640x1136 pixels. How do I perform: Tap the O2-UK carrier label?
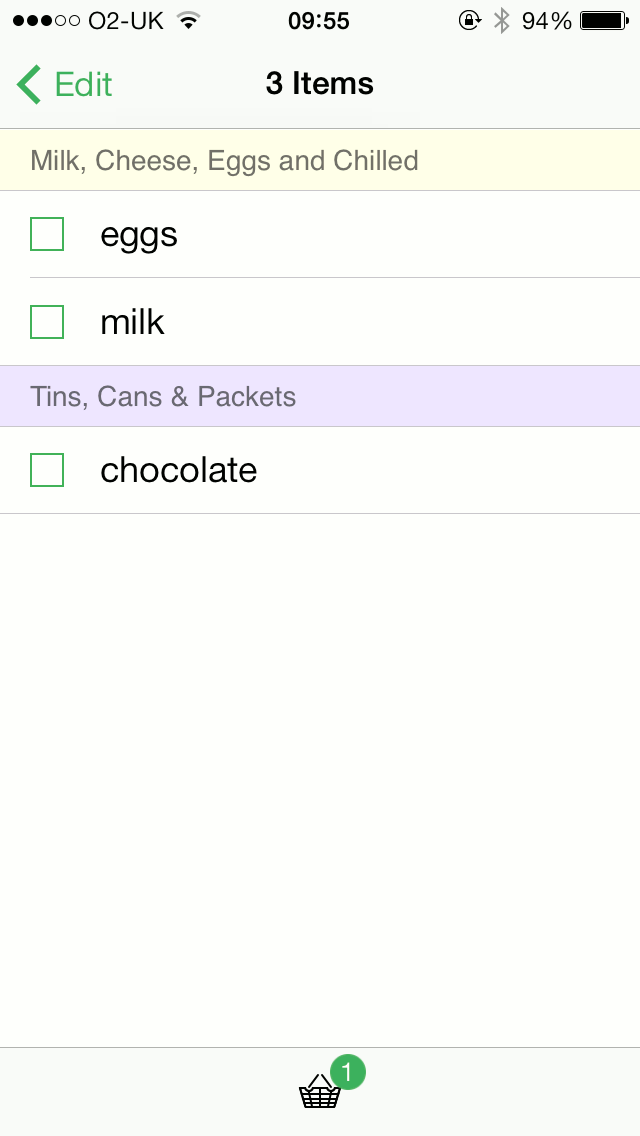[126, 20]
